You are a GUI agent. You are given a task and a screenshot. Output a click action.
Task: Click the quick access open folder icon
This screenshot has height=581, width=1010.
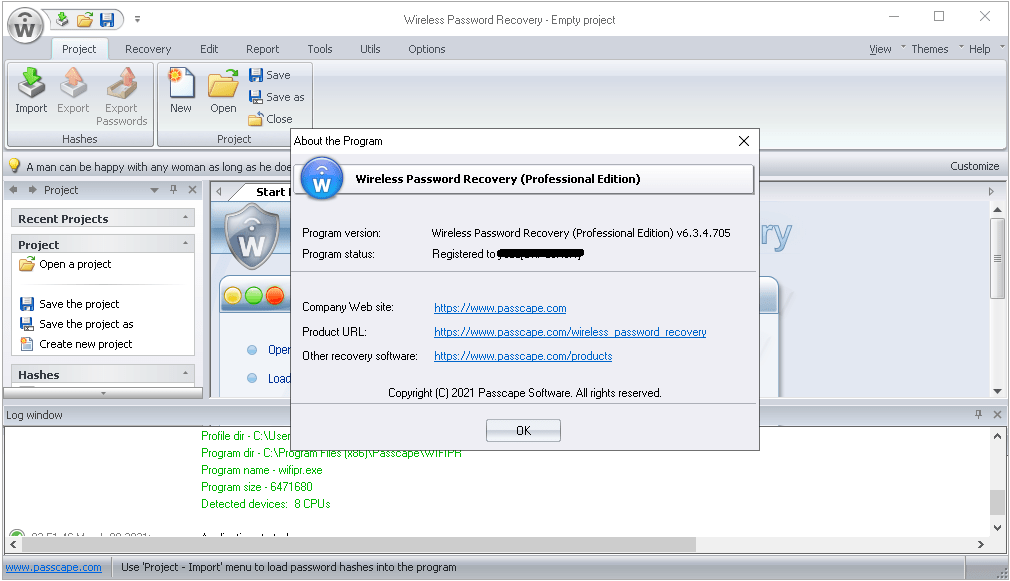84,19
